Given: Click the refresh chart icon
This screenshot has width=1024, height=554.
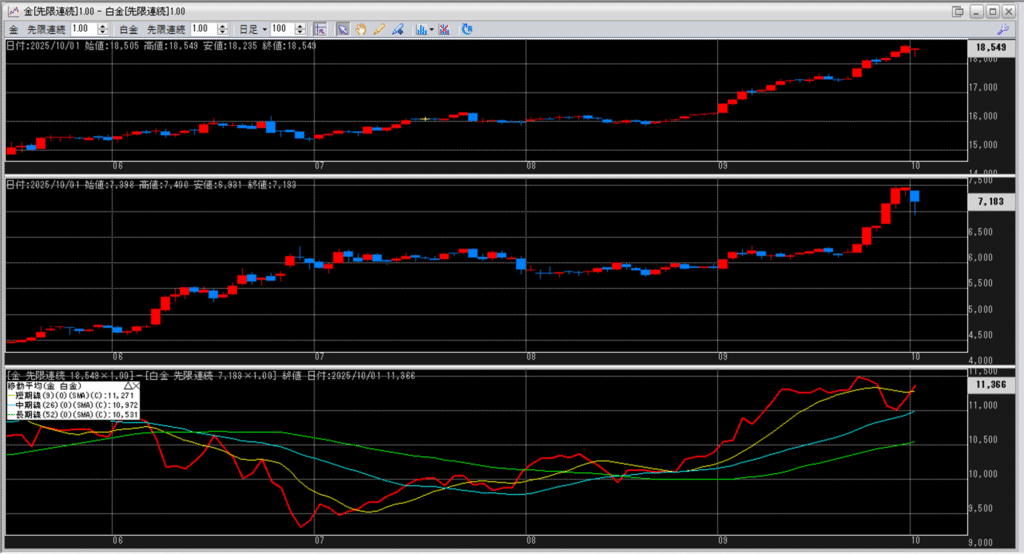Looking at the screenshot, I should pos(466,29).
